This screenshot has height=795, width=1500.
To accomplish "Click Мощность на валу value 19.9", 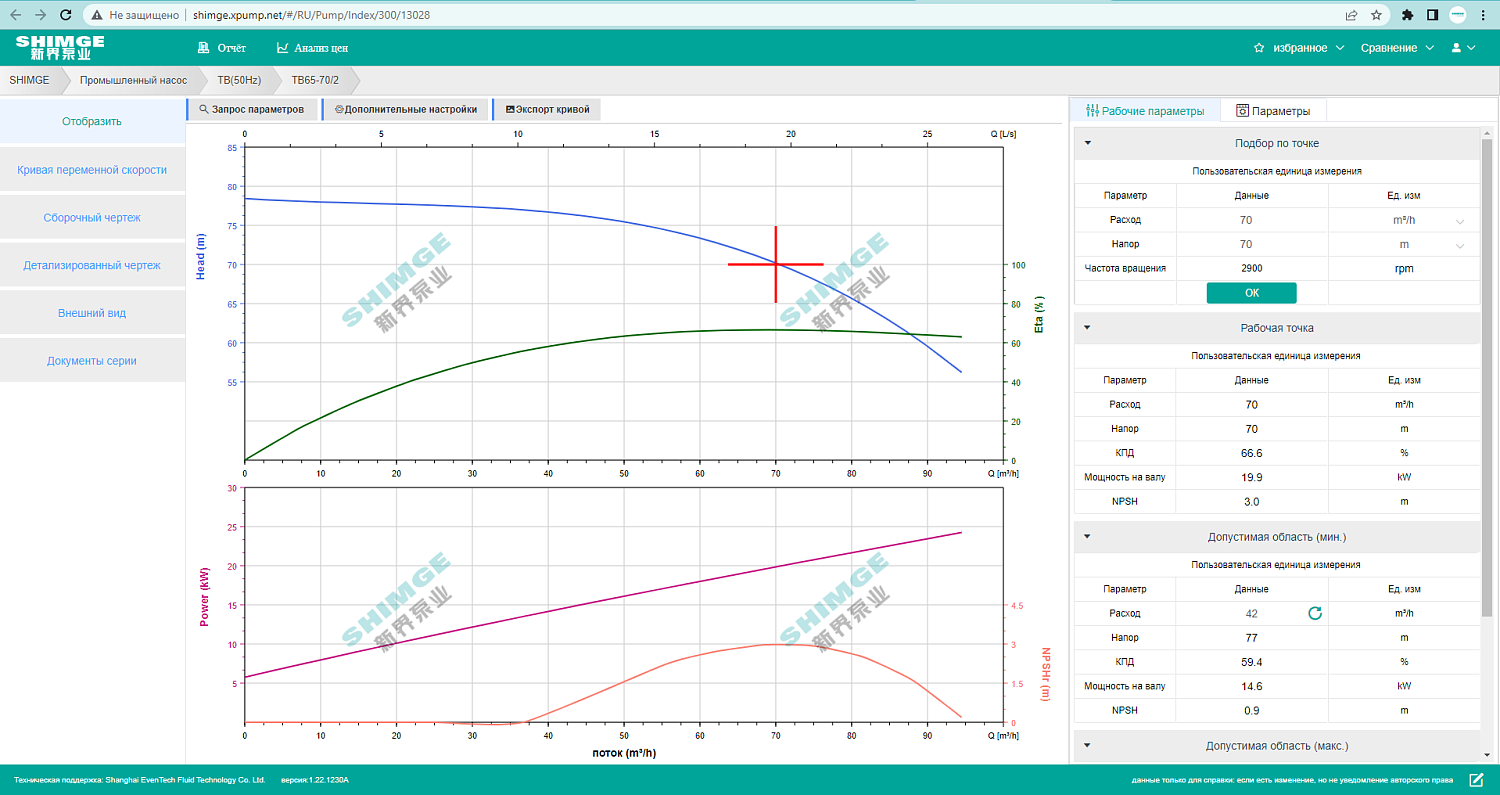I will click(x=1252, y=477).
